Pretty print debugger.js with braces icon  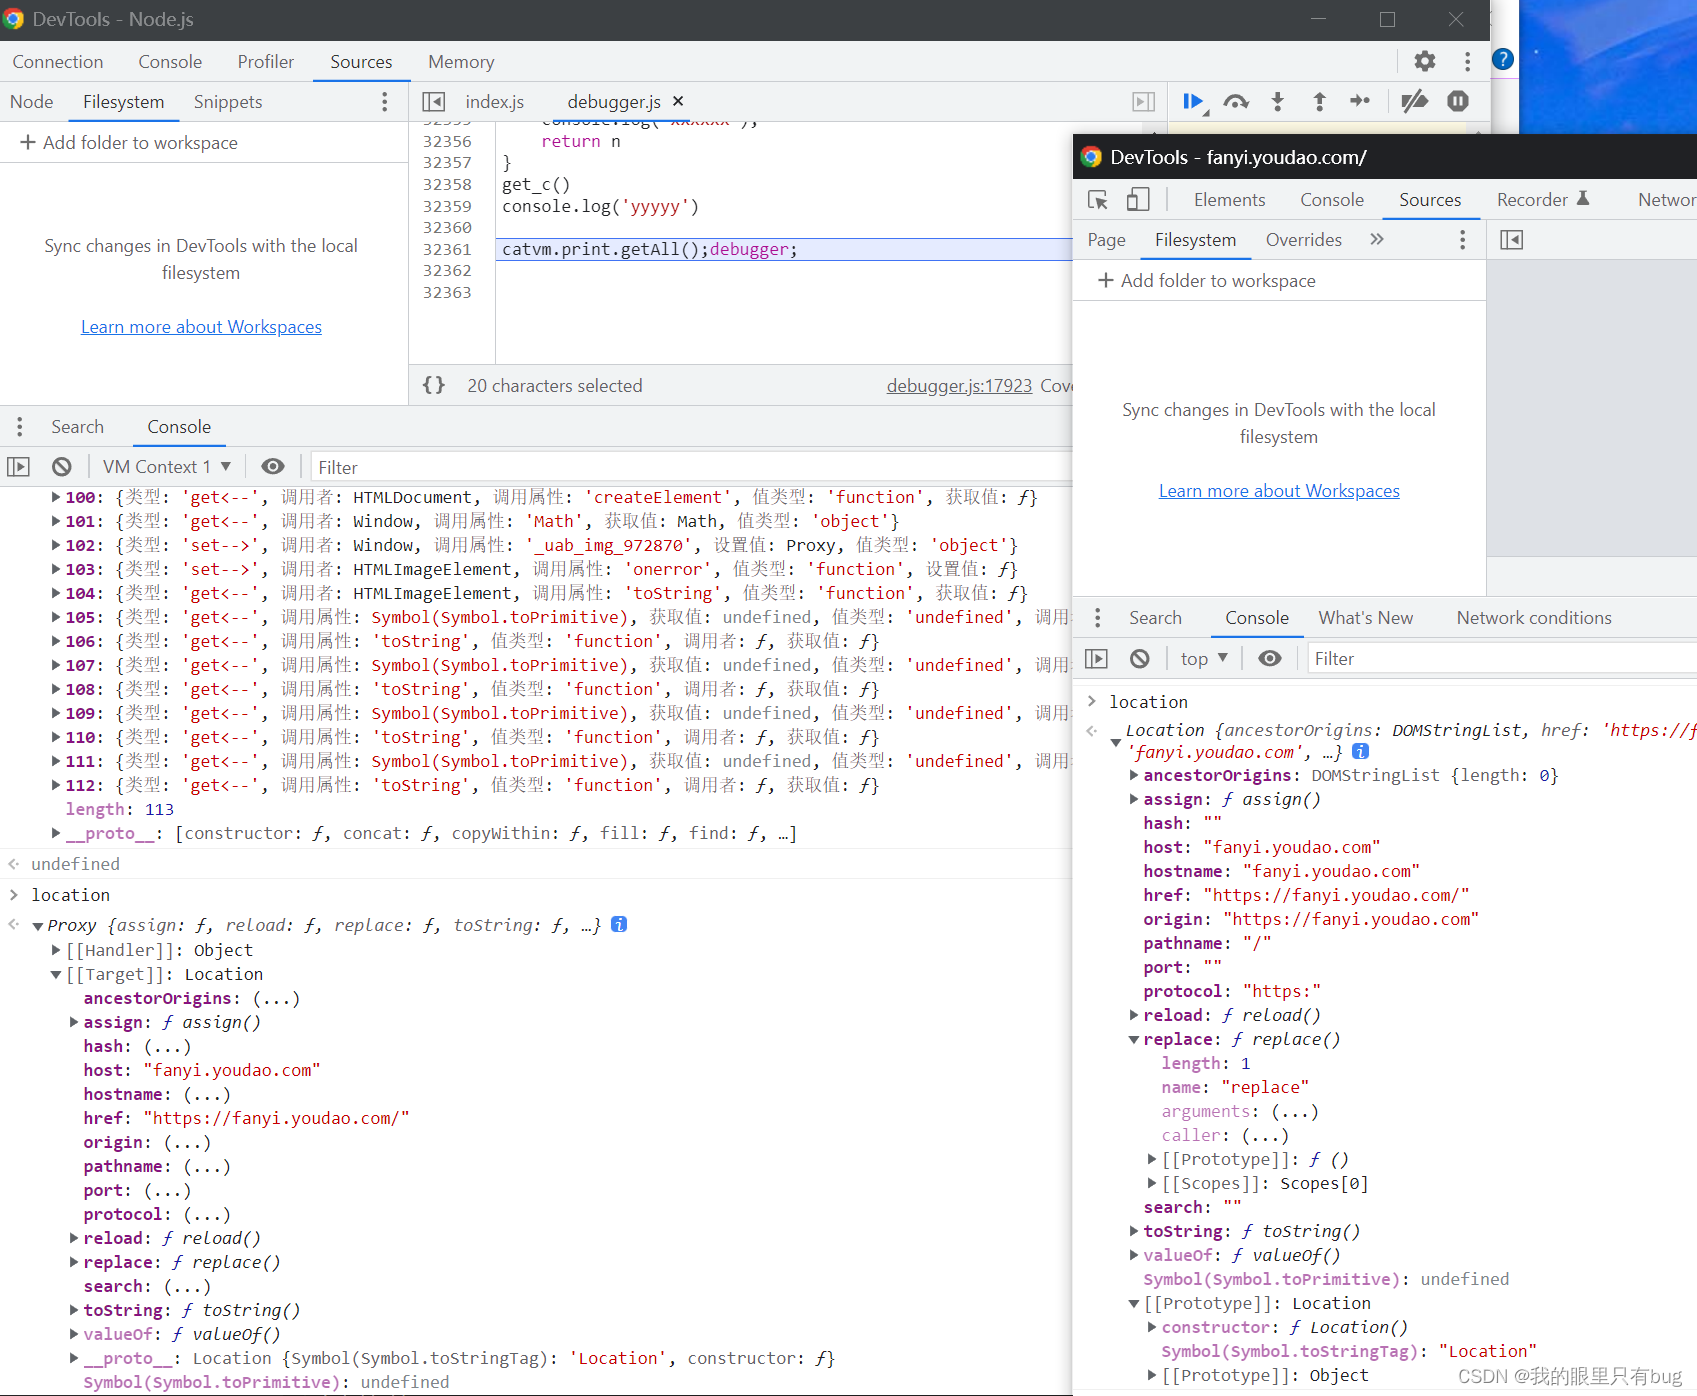[x=434, y=385]
